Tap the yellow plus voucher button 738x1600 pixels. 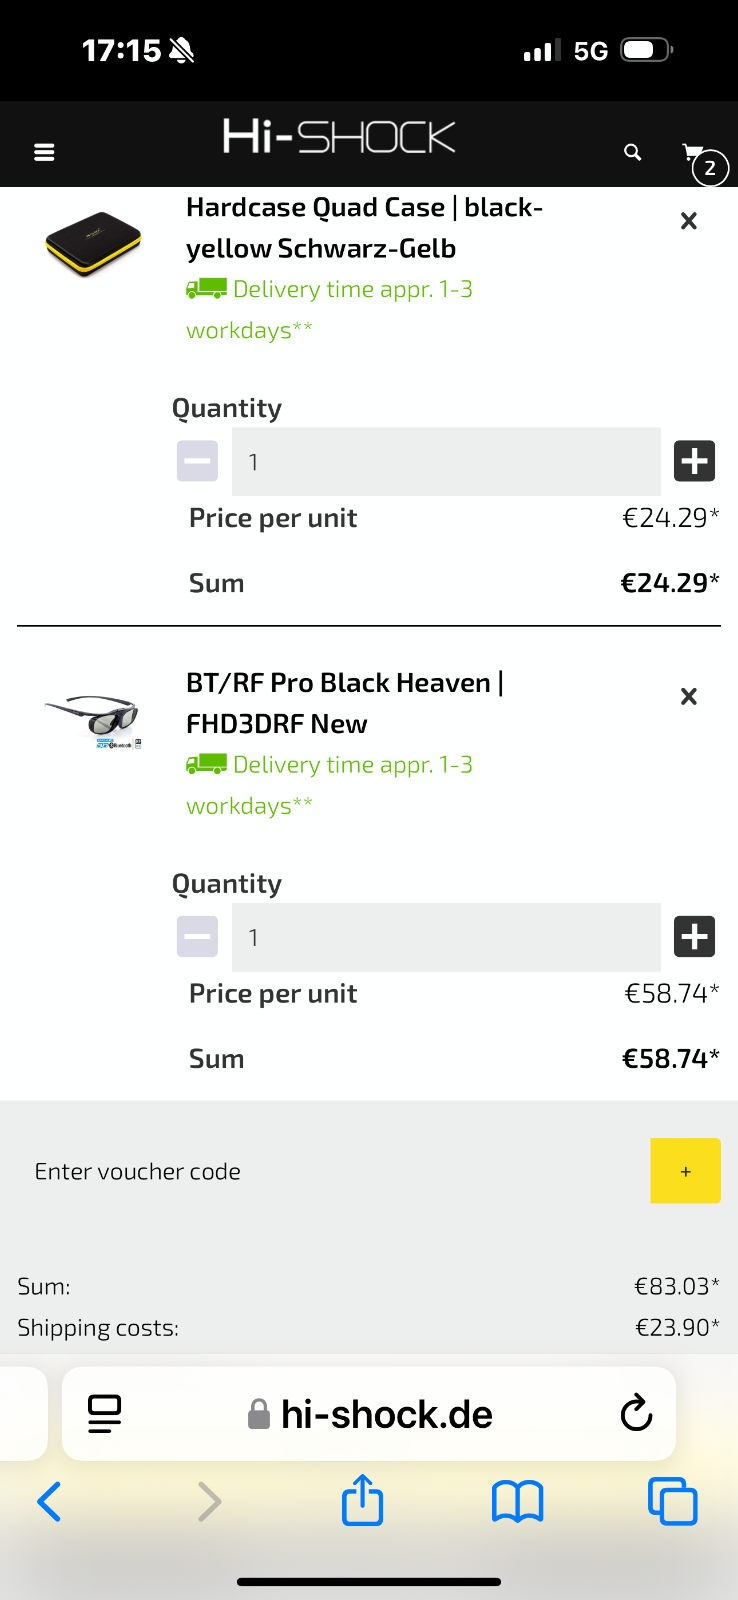[685, 1171]
